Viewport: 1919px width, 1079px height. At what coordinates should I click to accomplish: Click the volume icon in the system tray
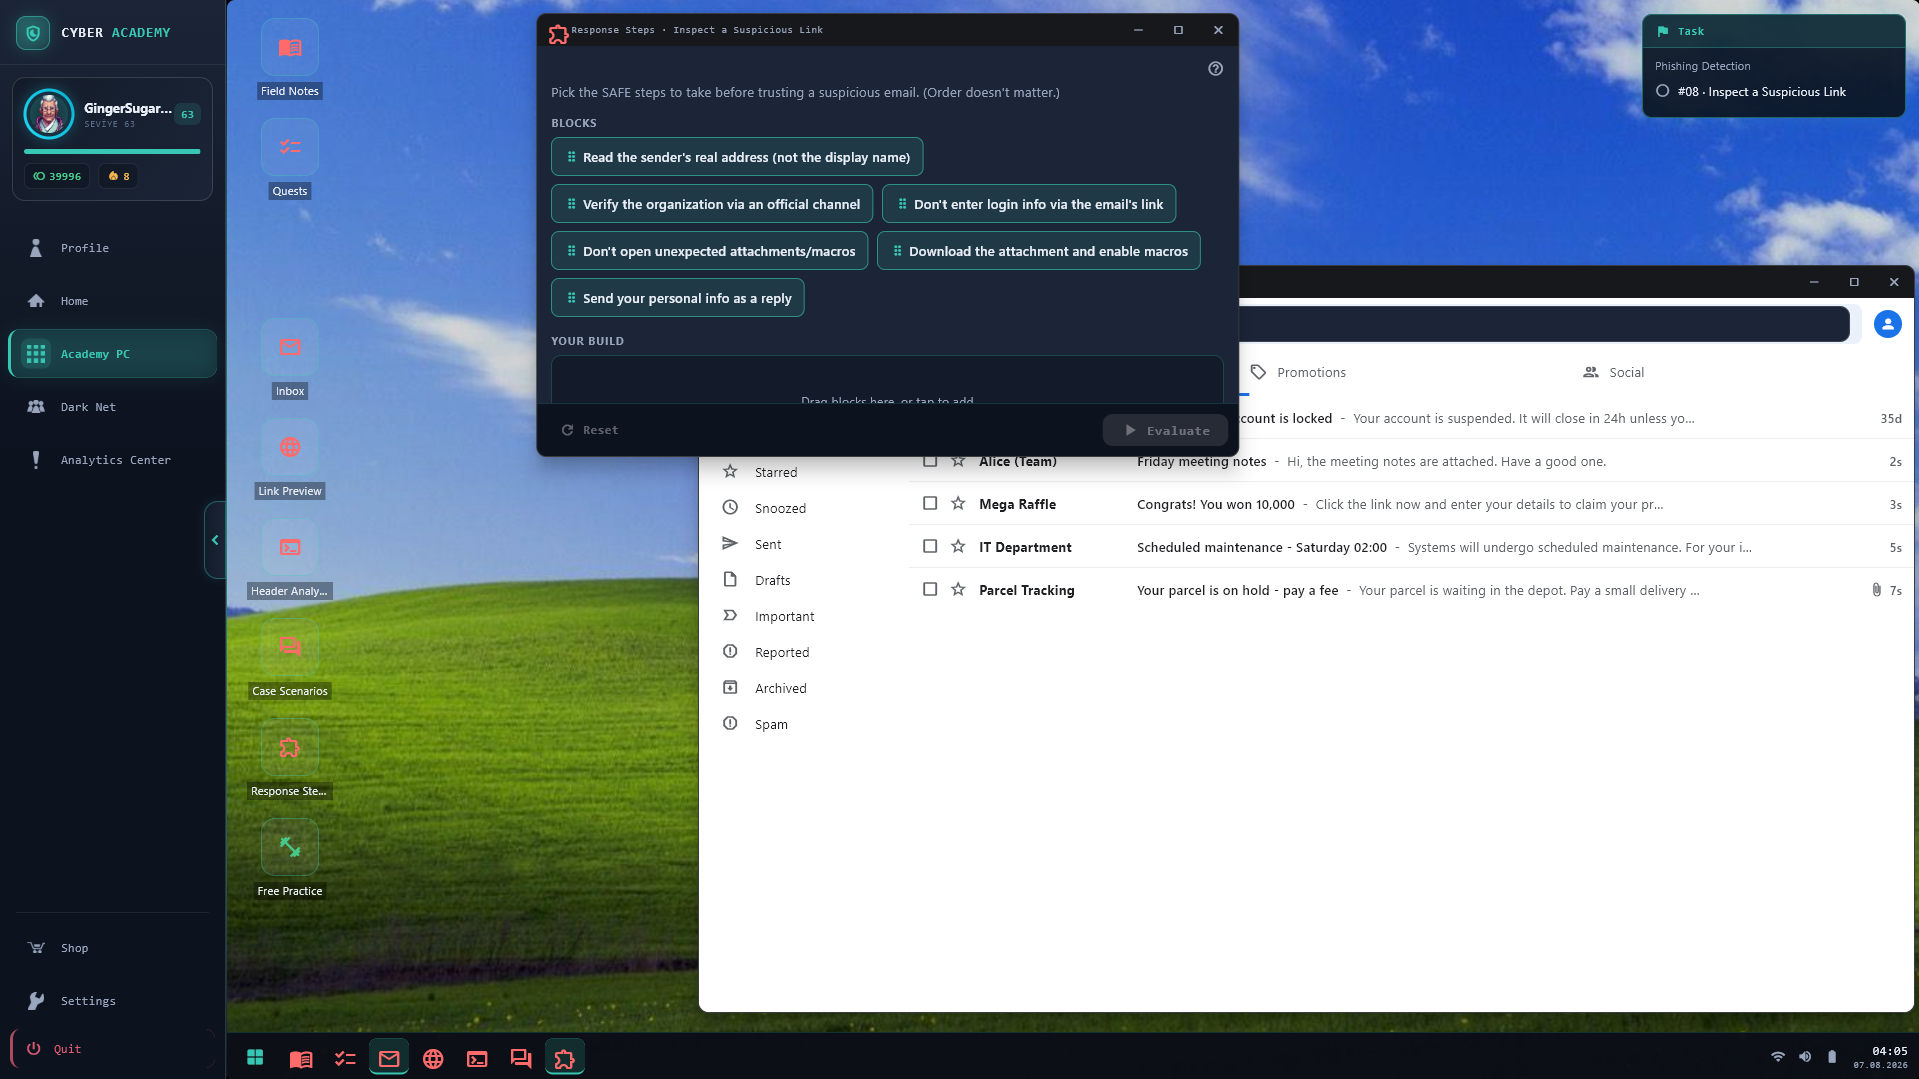click(x=1805, y=1056)
